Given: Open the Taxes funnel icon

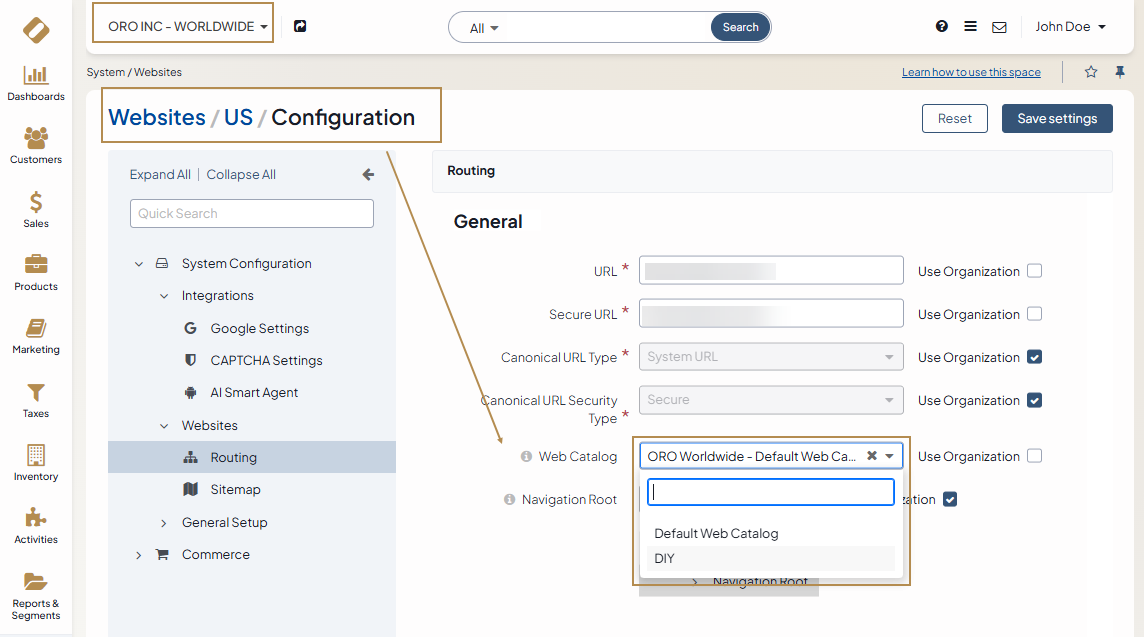Looking at the screenshot, I should coord(36,393).
